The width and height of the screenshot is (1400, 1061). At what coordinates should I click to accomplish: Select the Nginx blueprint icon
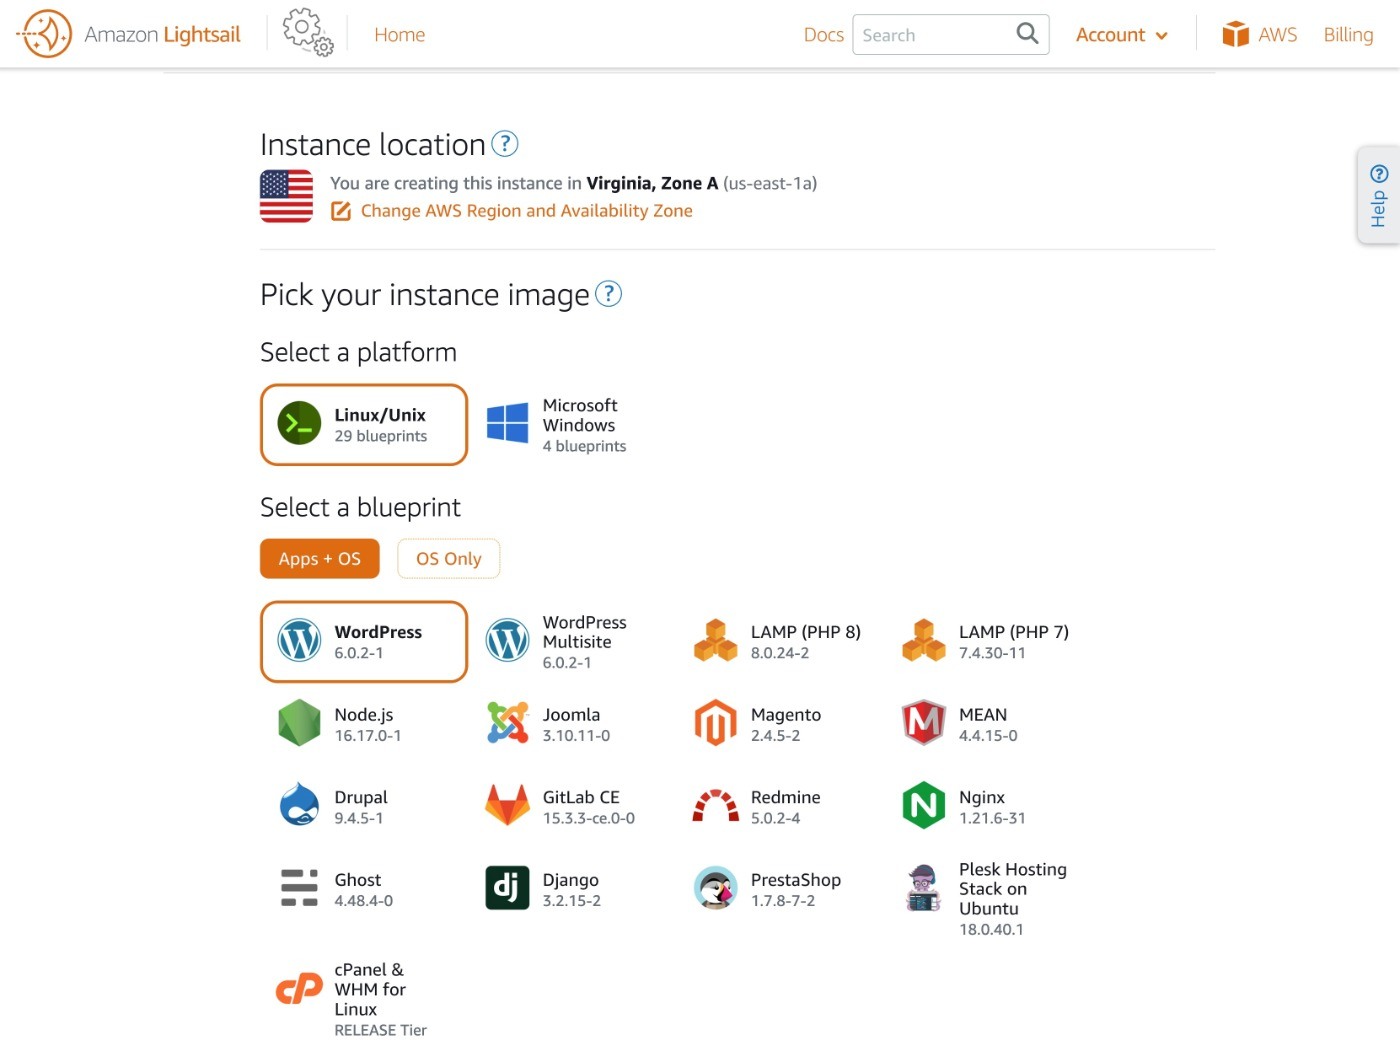[924, 806]
